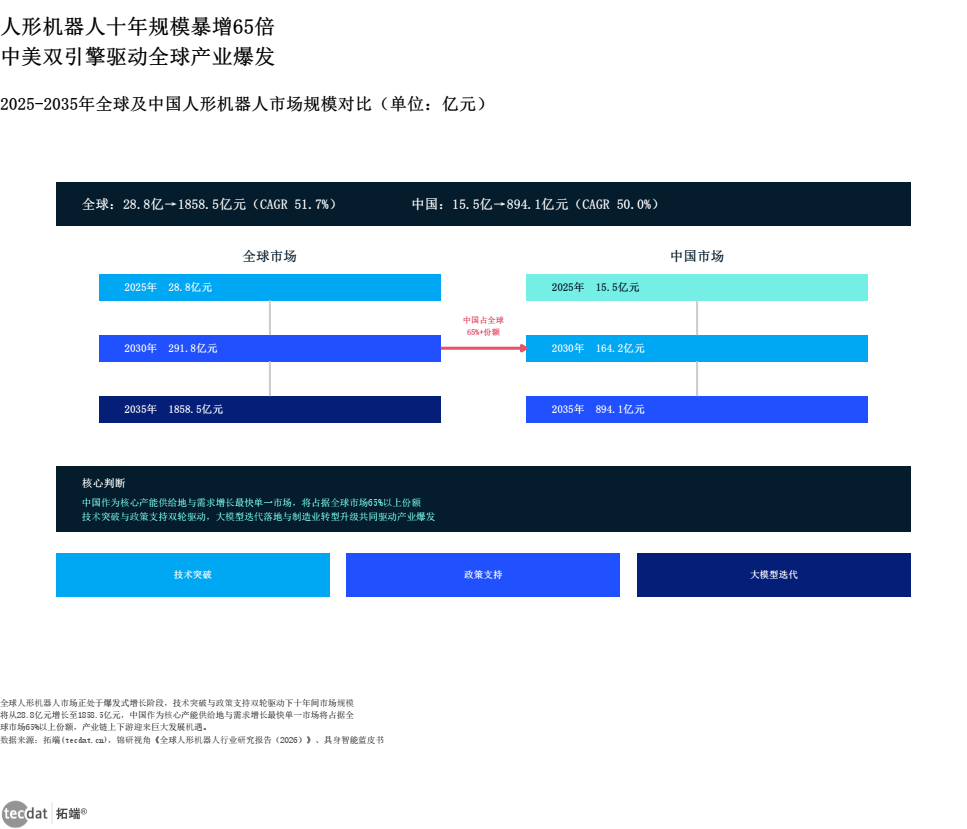Click the judgment line starting 技术突破与政策支持双轮驱动
967x829 pixels.
258,517
